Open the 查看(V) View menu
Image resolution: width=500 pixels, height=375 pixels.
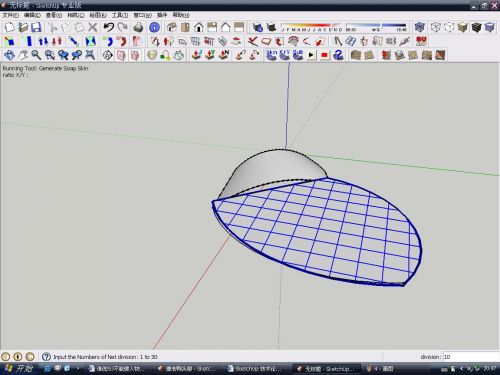pyautogui.click(x=54, y=15)
